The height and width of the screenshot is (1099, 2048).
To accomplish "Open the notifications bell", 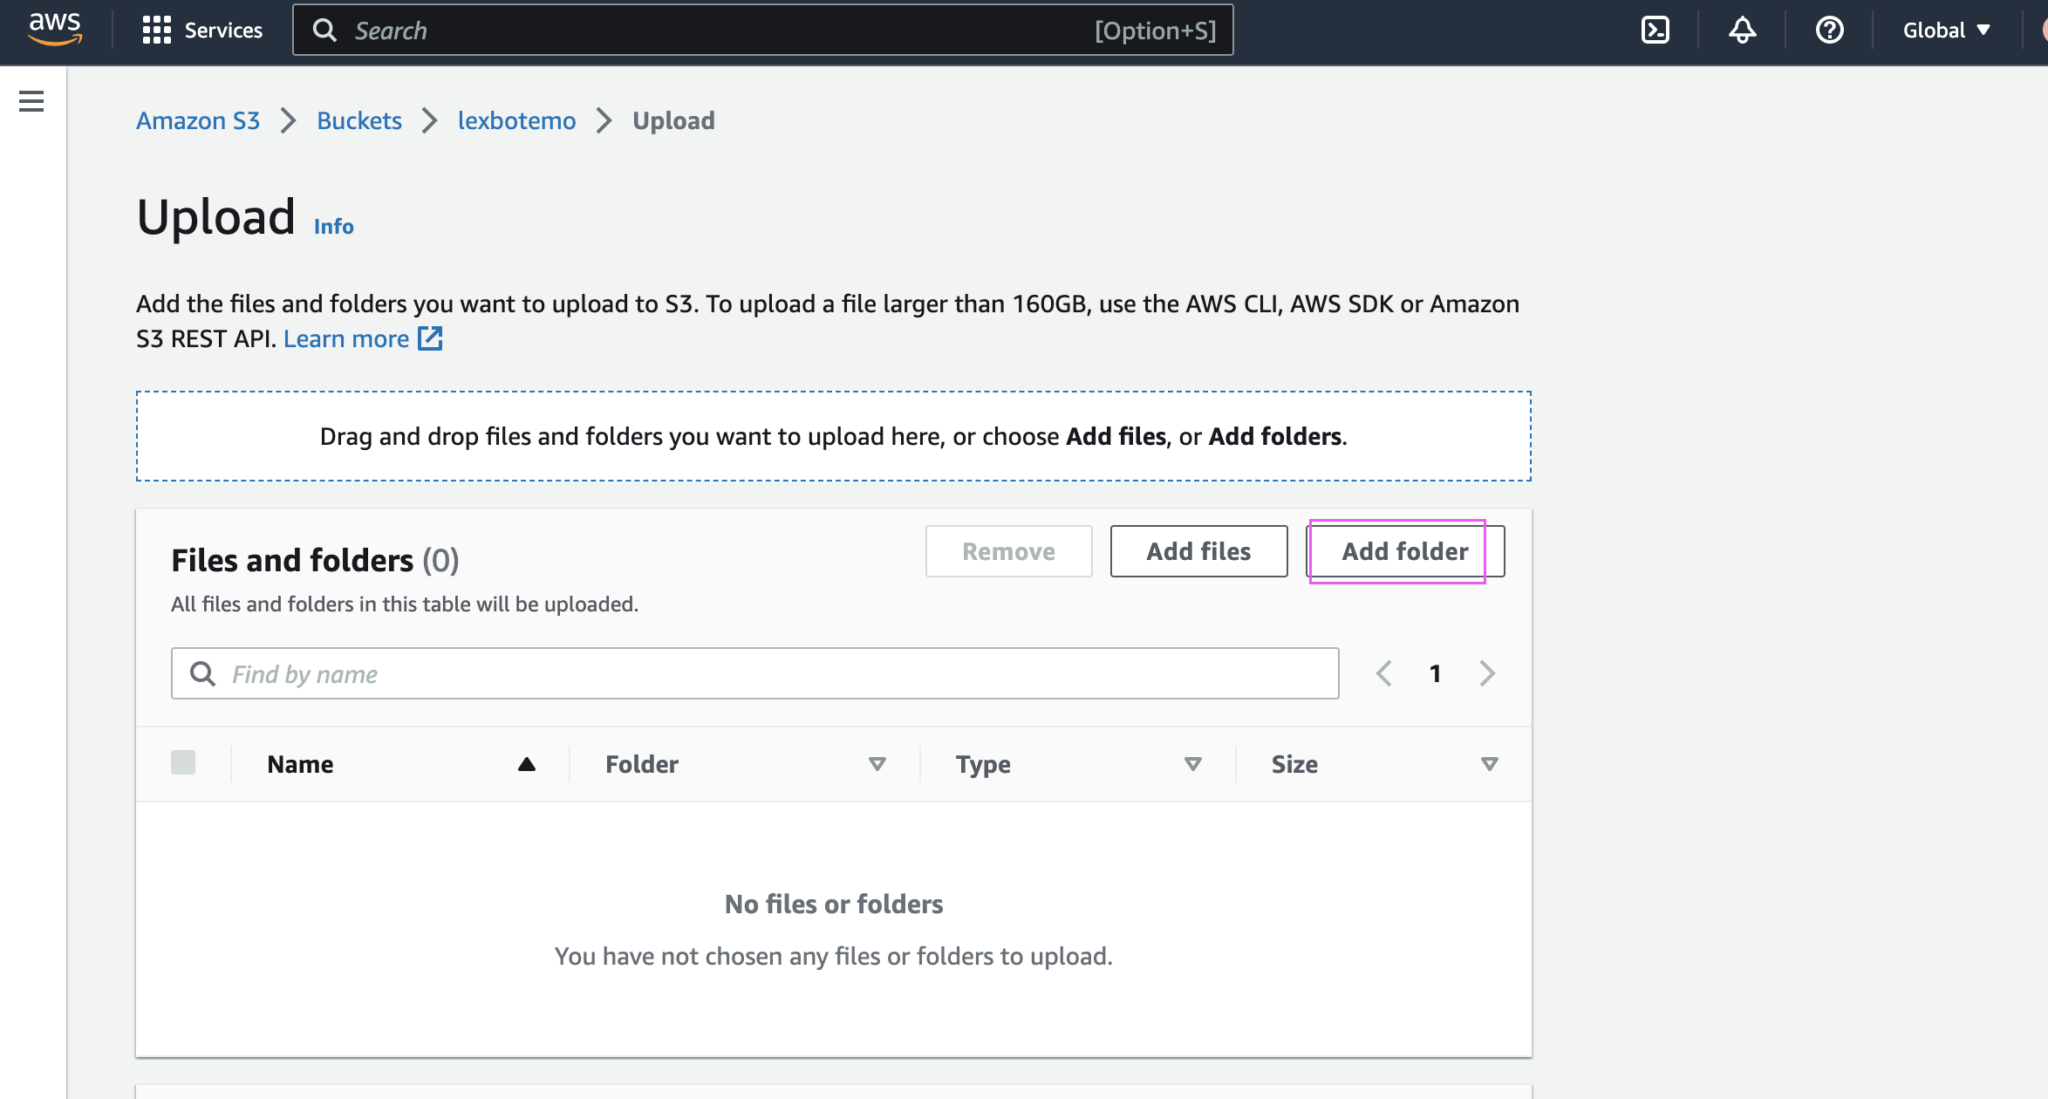I will (x=1742, y=30).
